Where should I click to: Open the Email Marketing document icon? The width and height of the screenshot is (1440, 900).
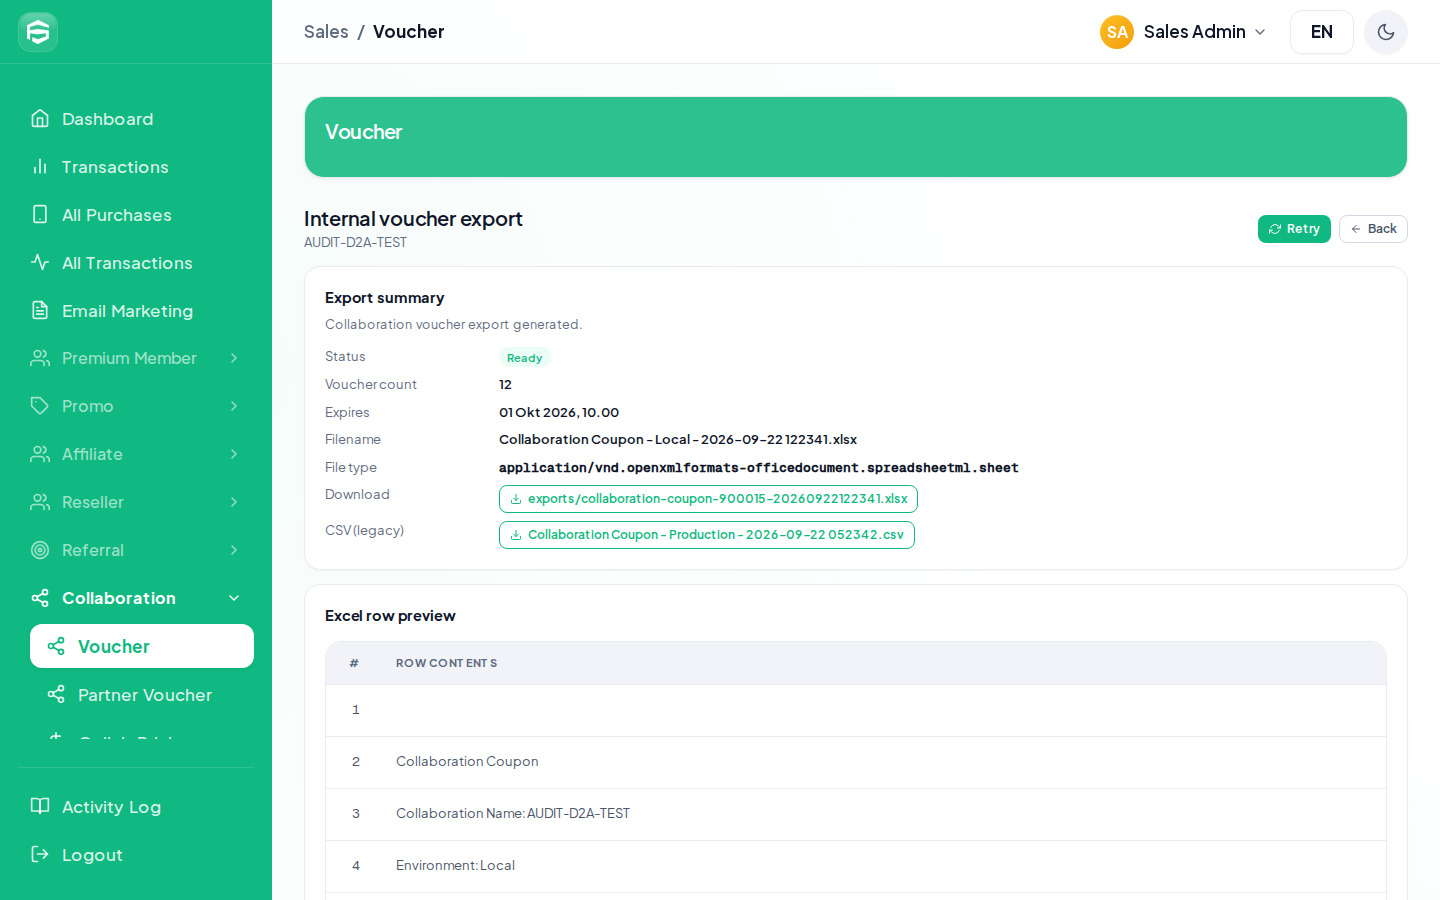point(40,311)
